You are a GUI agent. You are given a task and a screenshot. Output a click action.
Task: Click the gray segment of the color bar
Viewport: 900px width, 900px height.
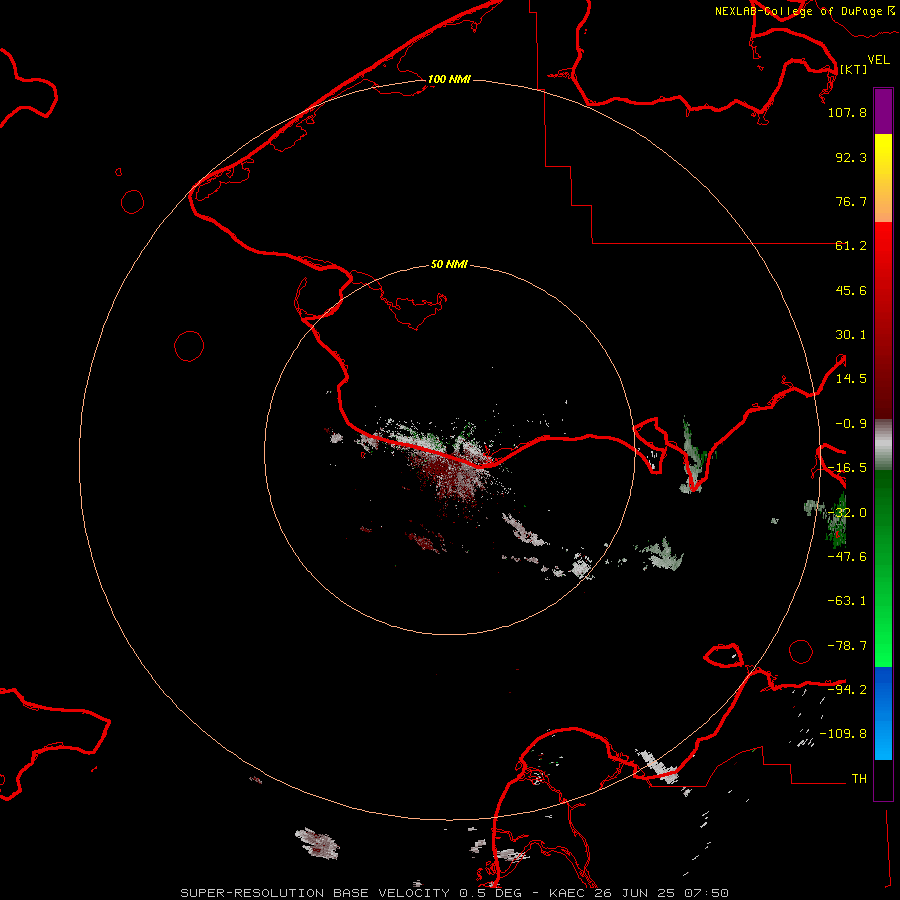(883, 445)
